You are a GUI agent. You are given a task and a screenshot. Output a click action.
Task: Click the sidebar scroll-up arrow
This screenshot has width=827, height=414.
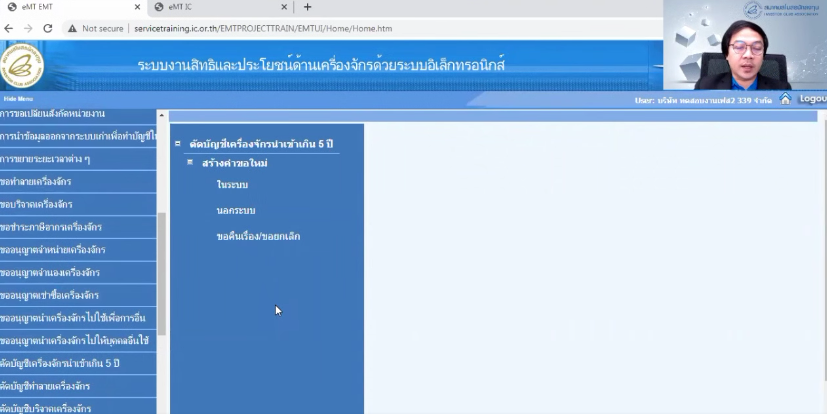click(161, 115)
